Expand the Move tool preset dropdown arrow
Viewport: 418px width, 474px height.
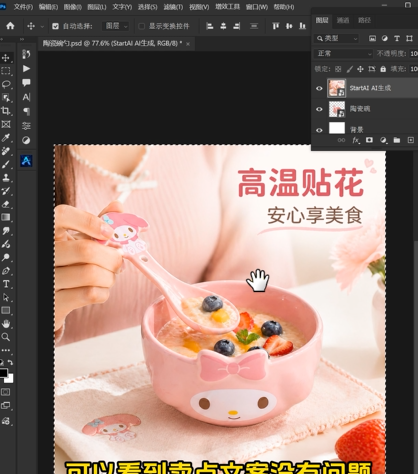pyautogui.click(x=42, y=26)
